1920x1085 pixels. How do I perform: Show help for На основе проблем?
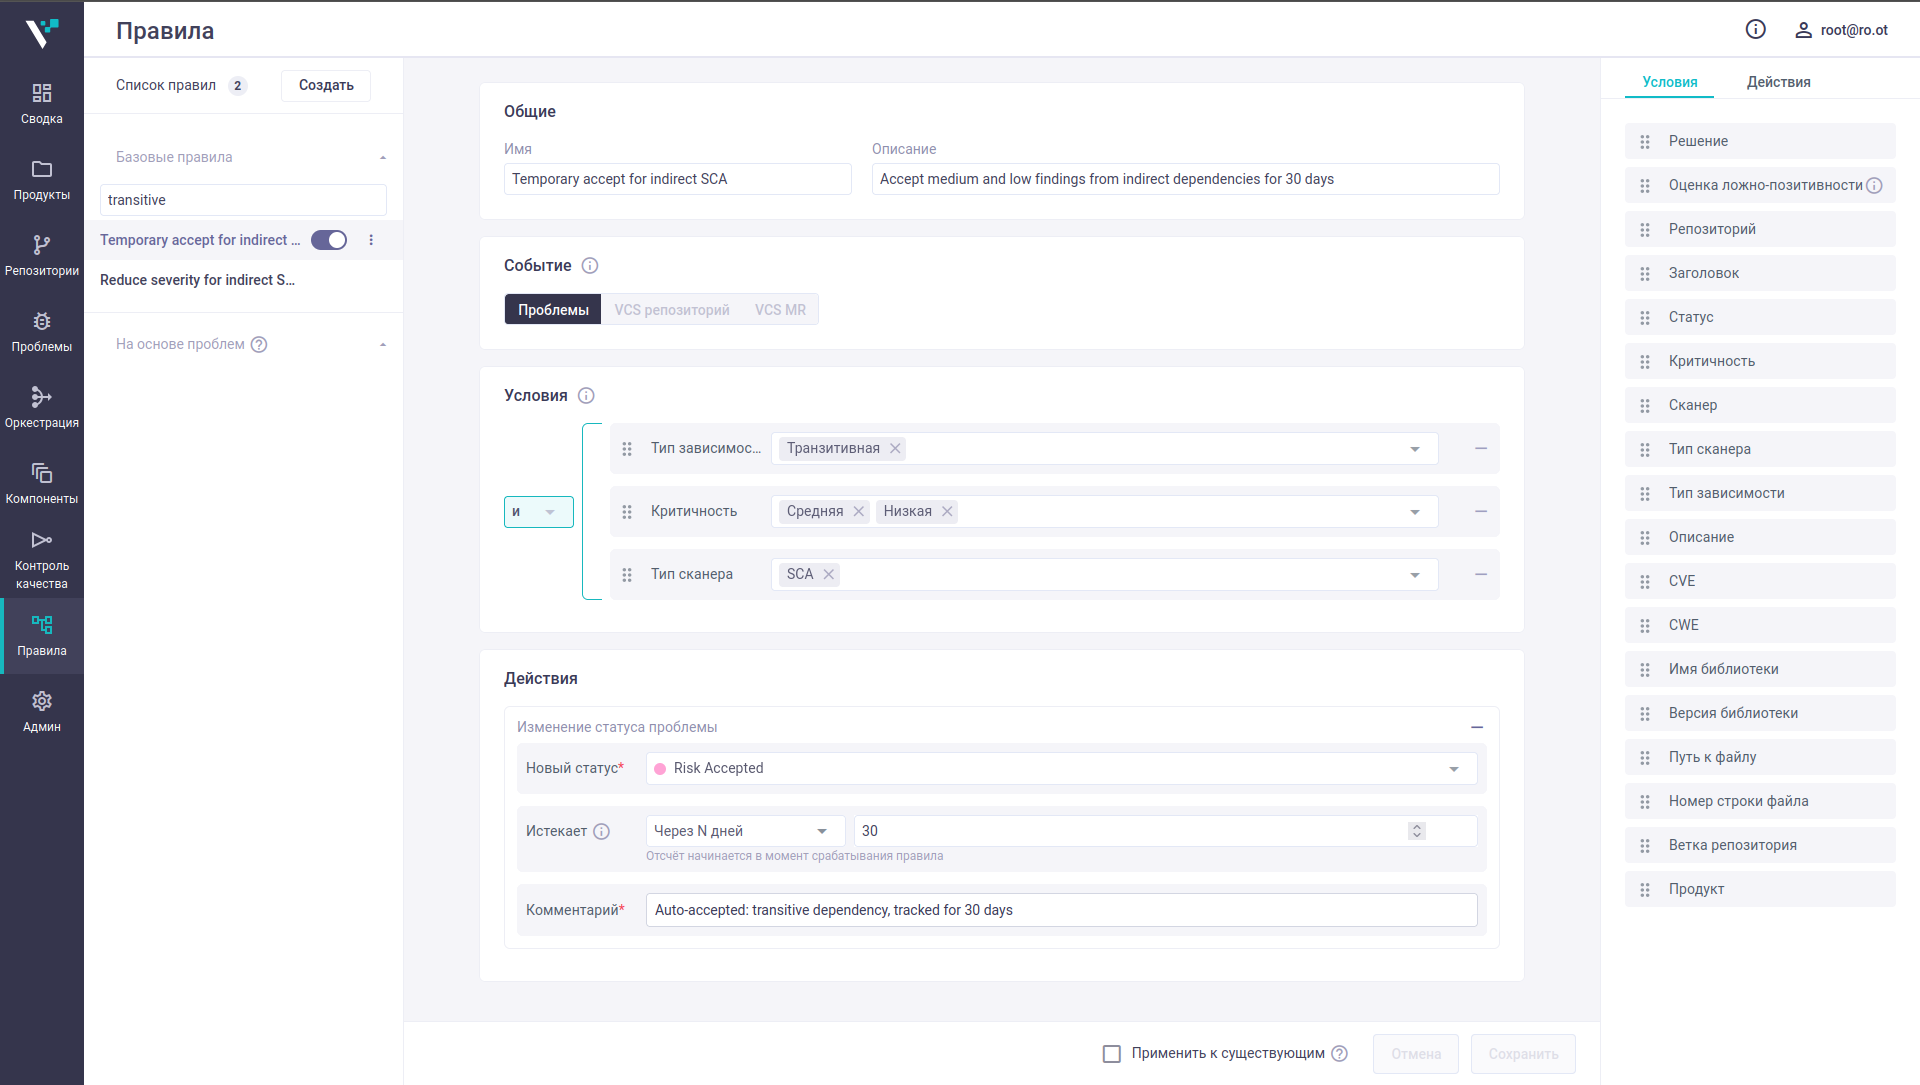[259, 344]
